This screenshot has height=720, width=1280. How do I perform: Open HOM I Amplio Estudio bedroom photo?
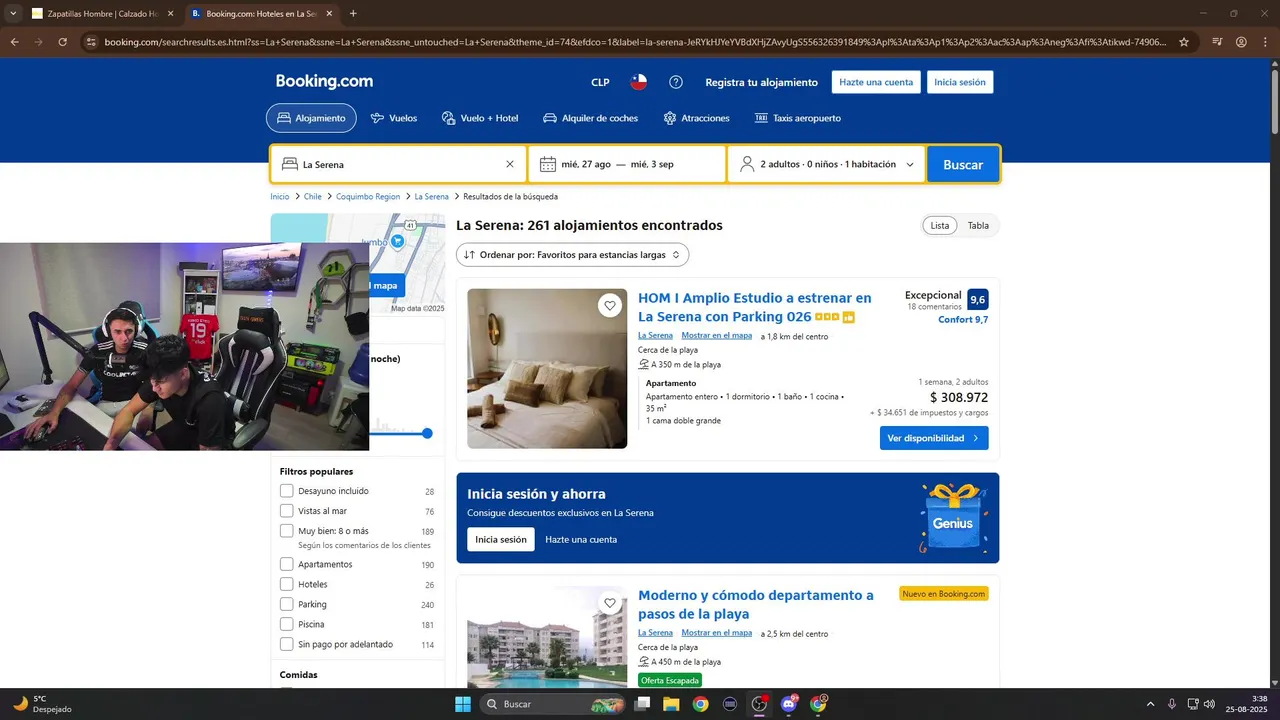547,369
